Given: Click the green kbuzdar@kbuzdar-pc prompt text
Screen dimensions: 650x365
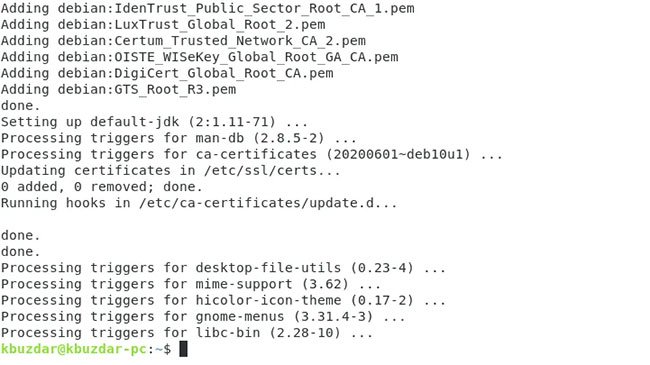Looking at the screenshot, I should tap(74, 349).
